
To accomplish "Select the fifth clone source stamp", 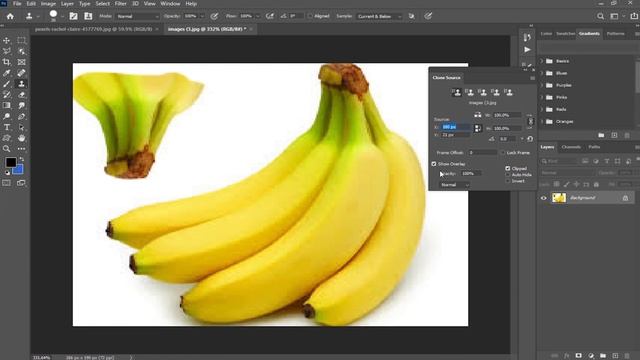I will (509, 92).
